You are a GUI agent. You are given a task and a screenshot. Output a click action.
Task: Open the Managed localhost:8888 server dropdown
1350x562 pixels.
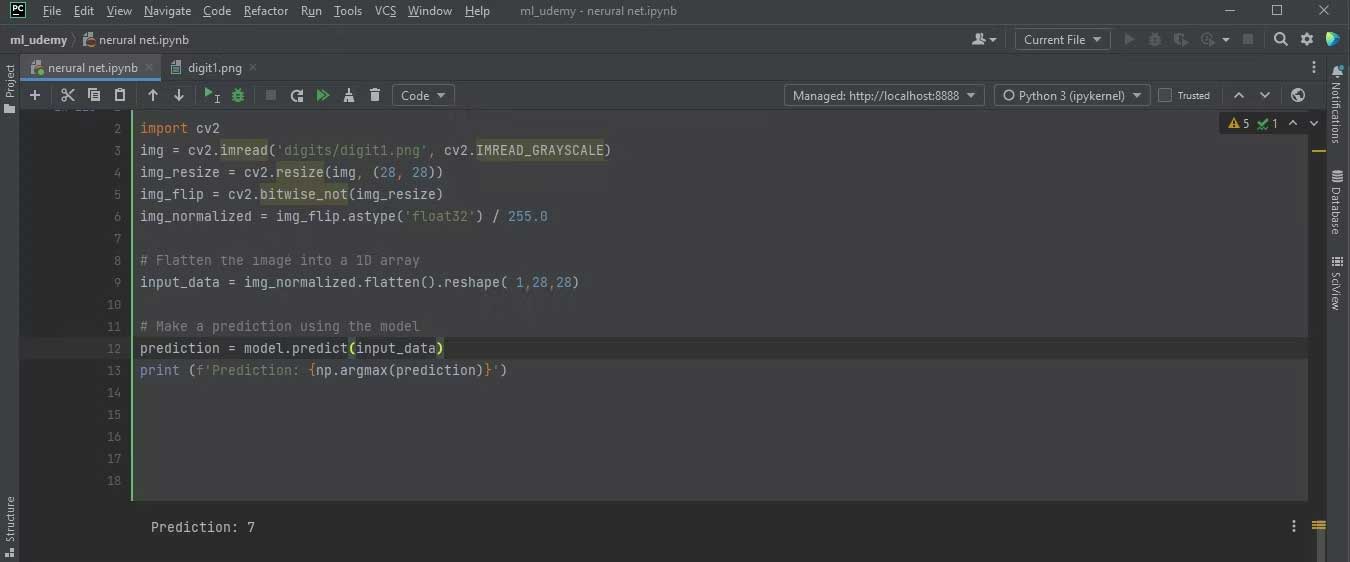tap(884, 95)
